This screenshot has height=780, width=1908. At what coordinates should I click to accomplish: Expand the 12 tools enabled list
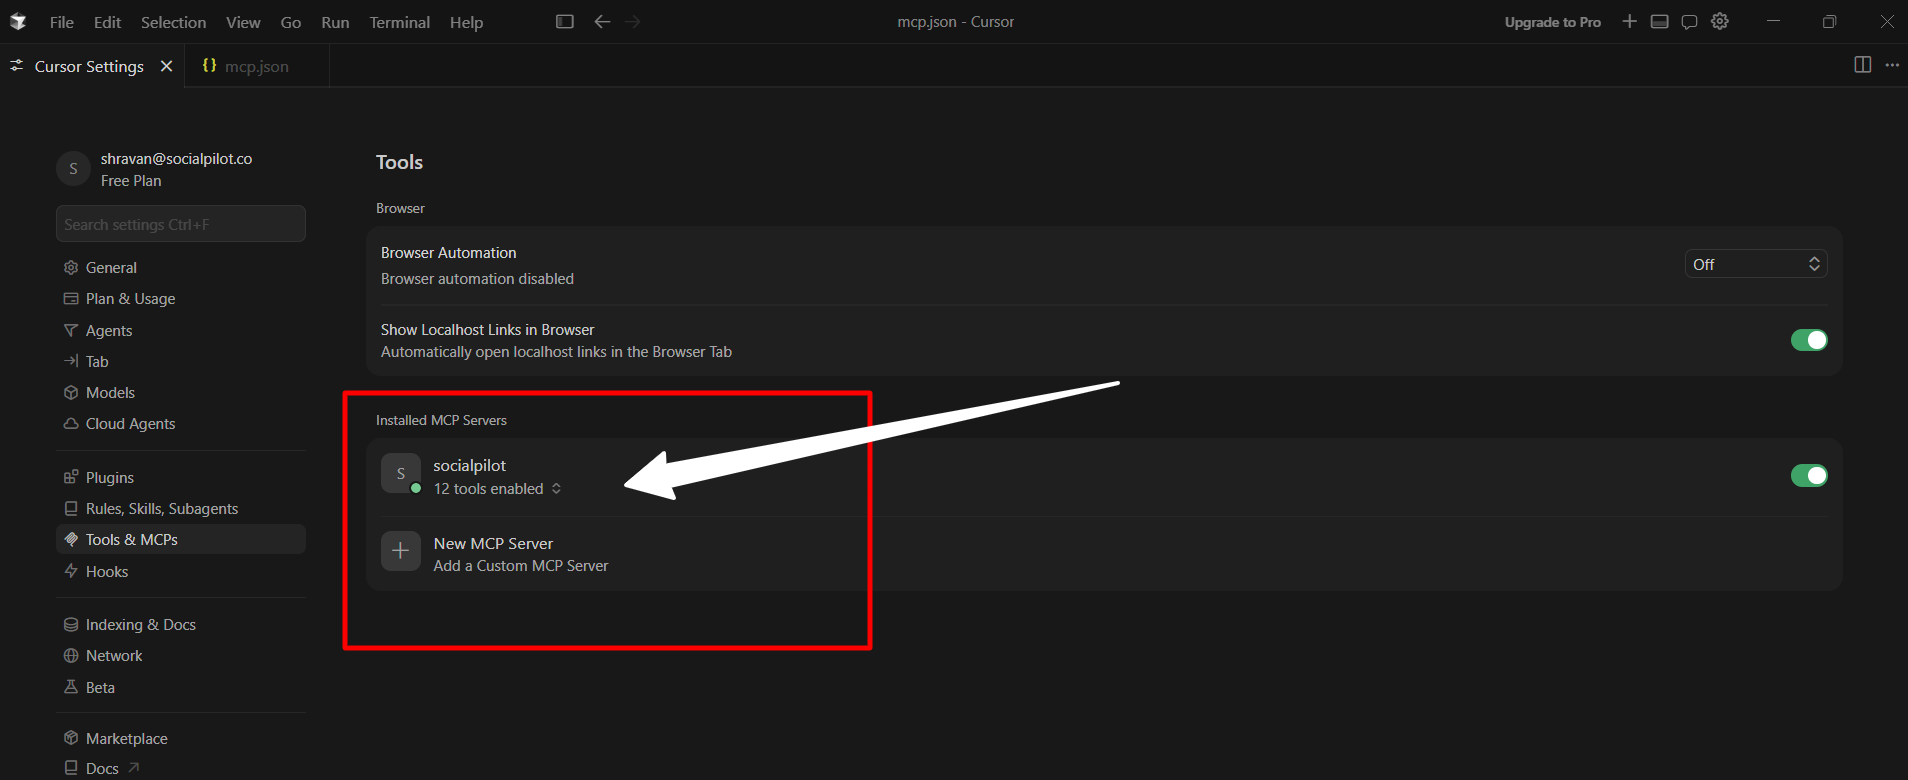(497, 488)
